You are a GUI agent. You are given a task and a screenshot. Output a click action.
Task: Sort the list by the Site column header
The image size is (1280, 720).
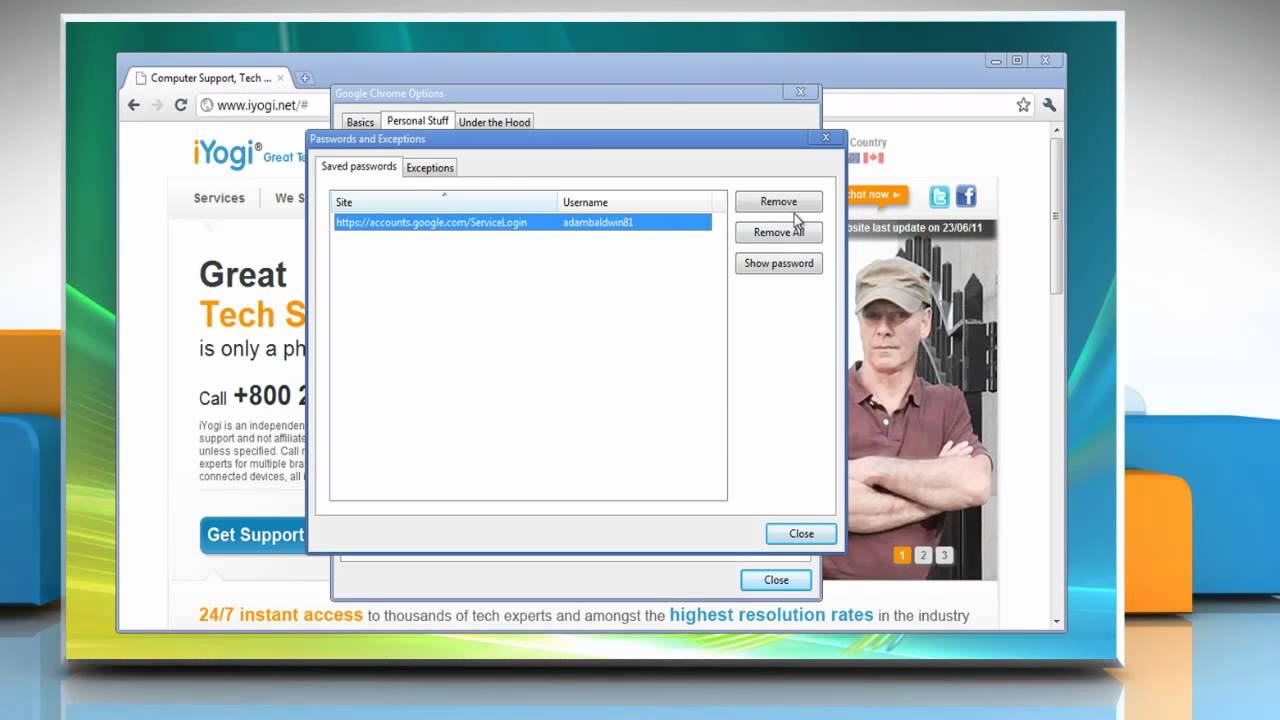click(x=444, y=202)
